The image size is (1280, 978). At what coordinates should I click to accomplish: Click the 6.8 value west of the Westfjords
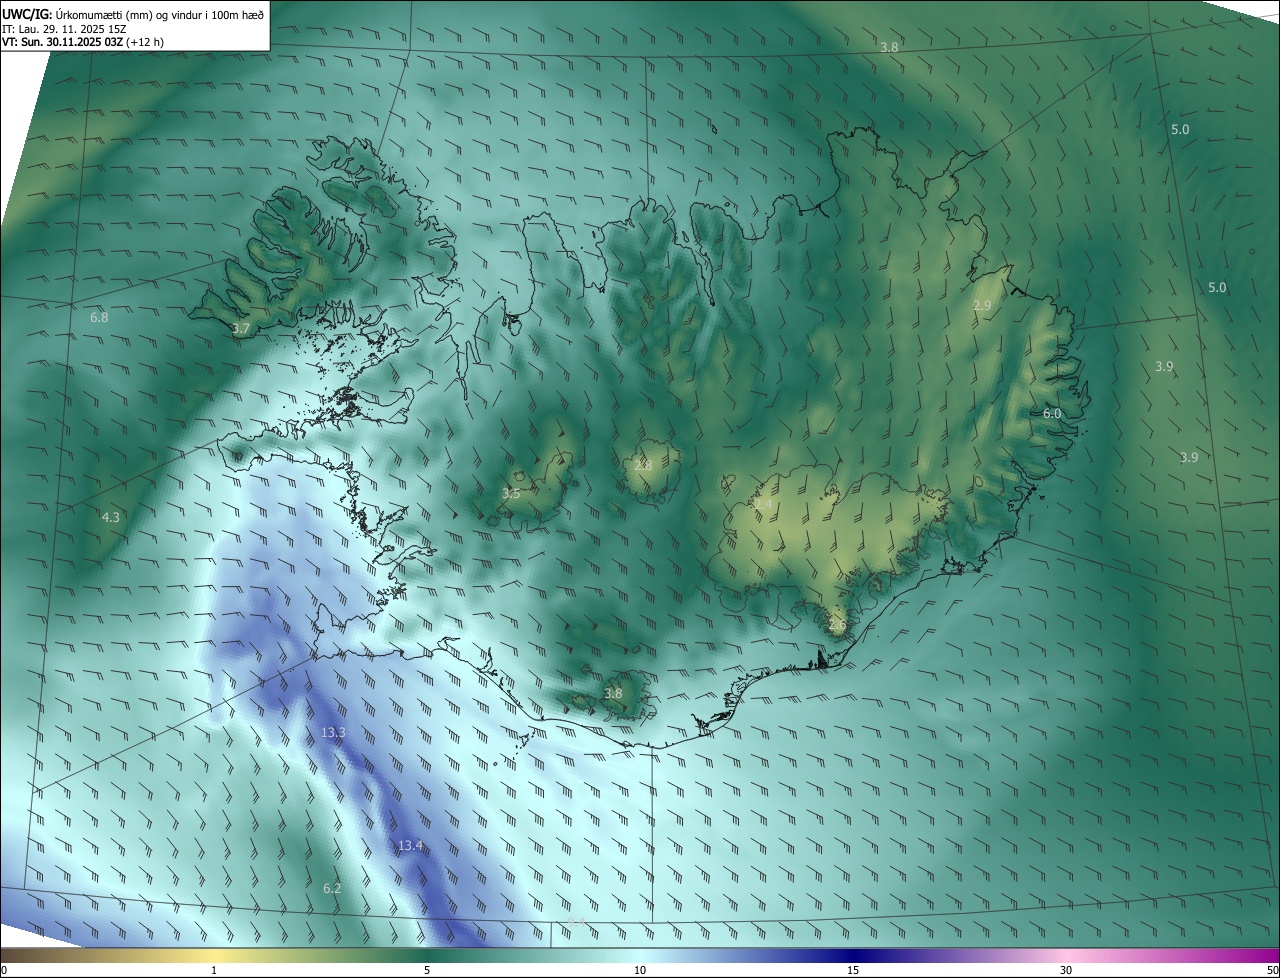point(99,317)
